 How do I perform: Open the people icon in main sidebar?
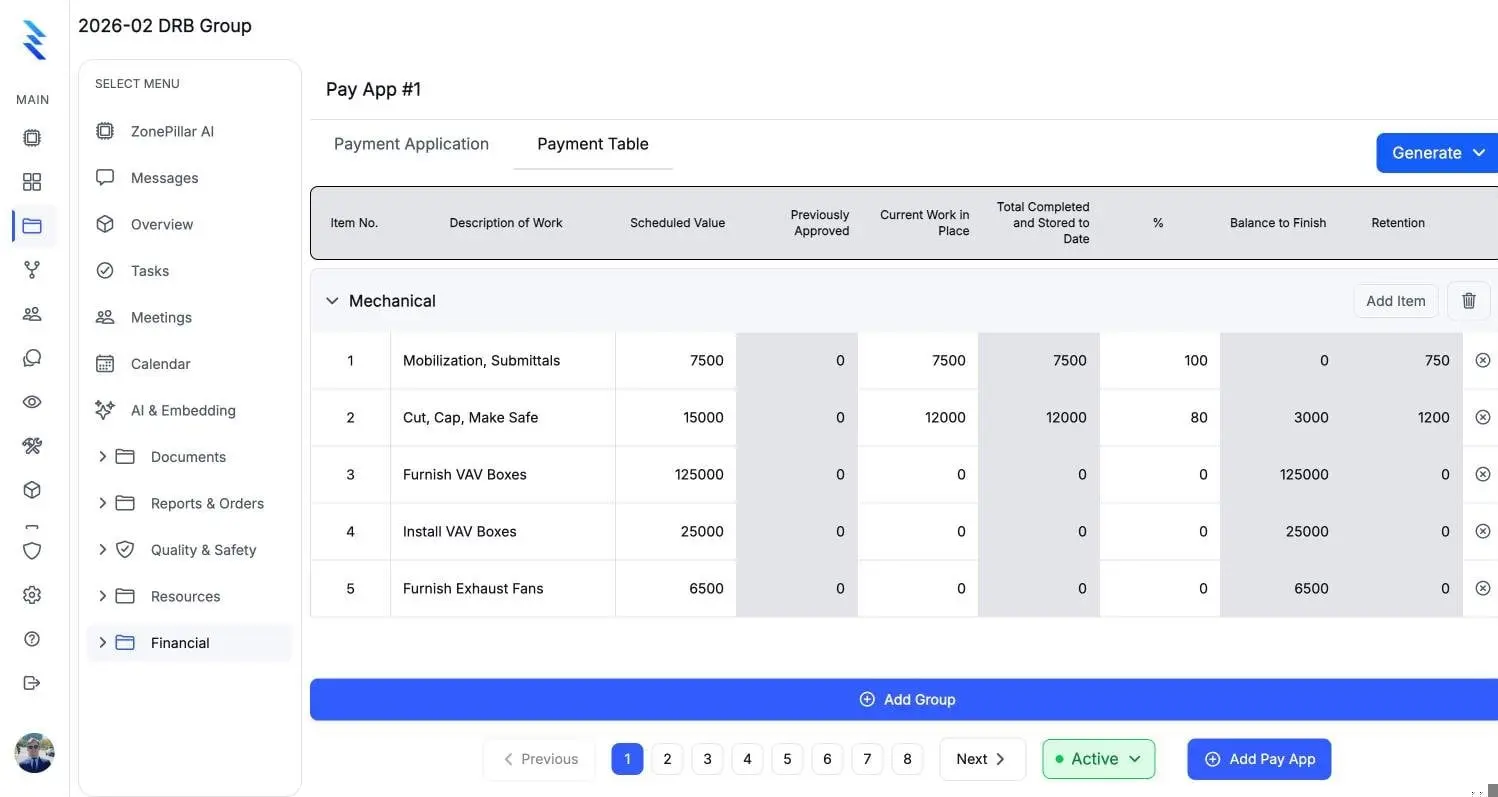point(32,314)
